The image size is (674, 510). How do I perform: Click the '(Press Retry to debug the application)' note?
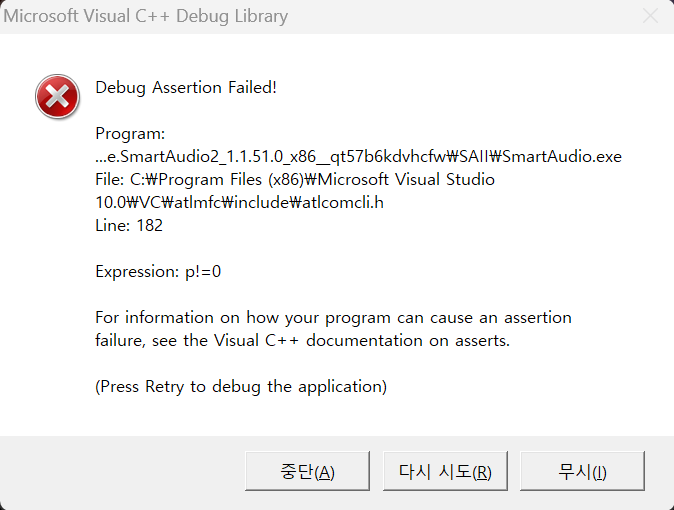[241, 387]
